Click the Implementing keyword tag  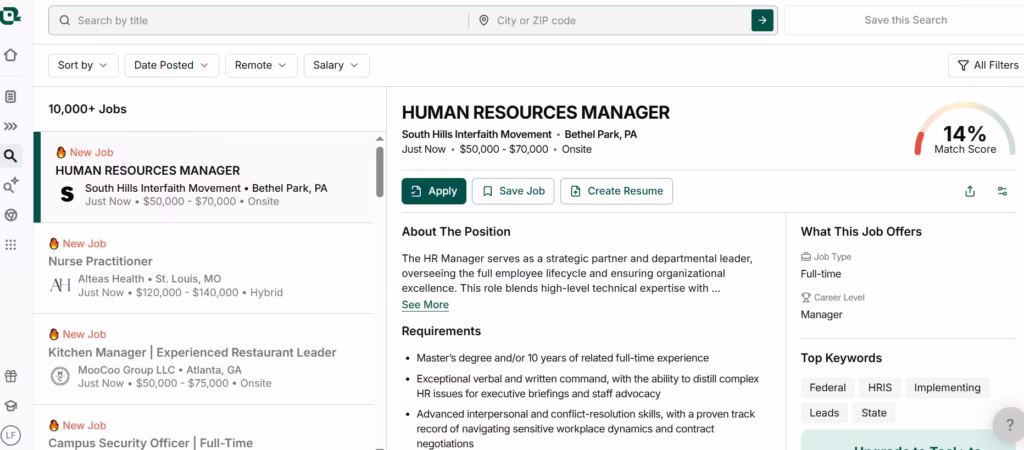(x=947, y=388)
